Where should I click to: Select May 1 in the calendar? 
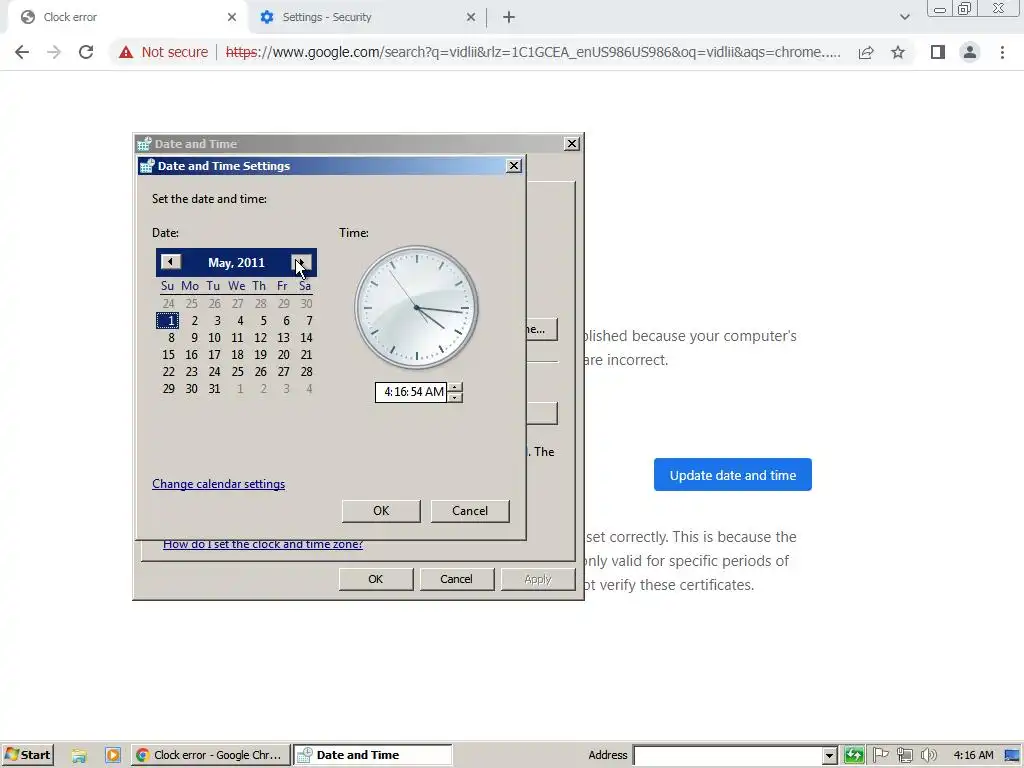(168, 321)
